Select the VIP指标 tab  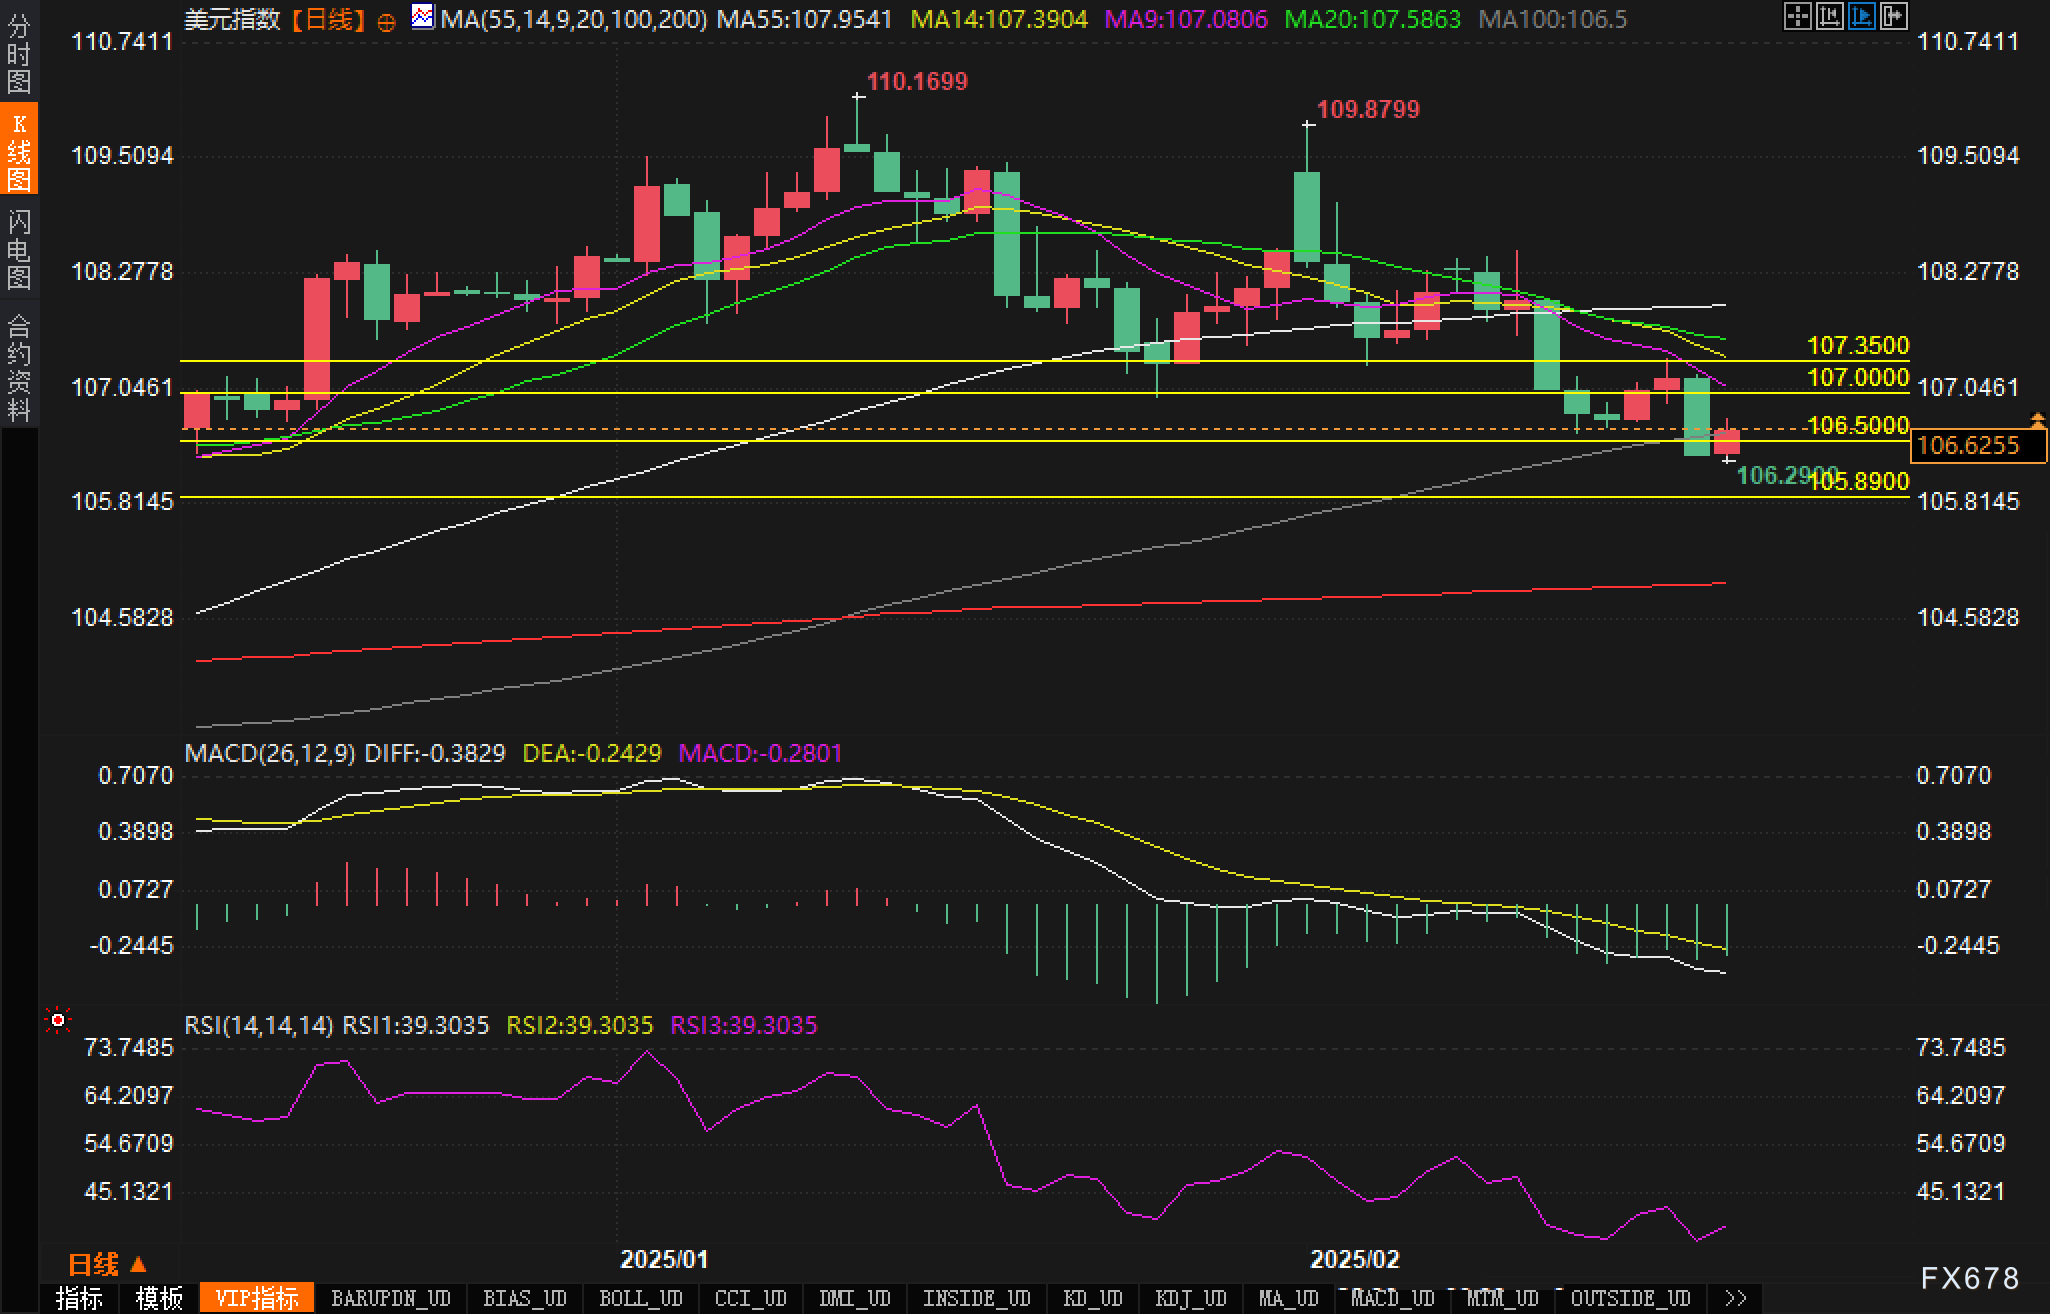pos(257,1298)
